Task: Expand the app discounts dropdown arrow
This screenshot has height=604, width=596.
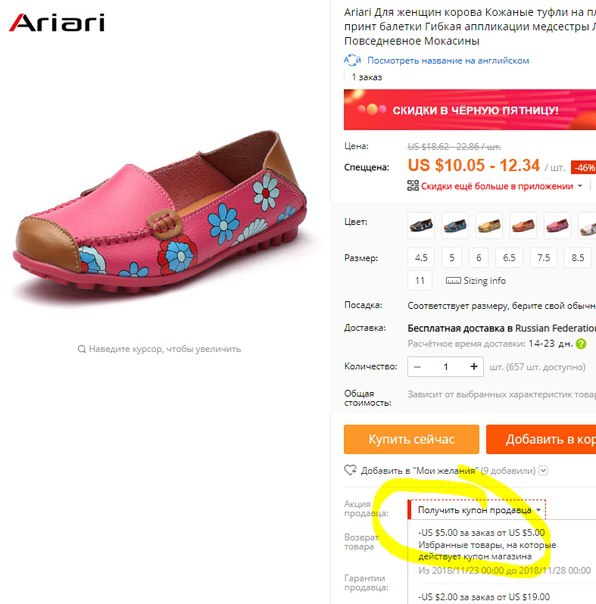Action: [x=580, y=186]
